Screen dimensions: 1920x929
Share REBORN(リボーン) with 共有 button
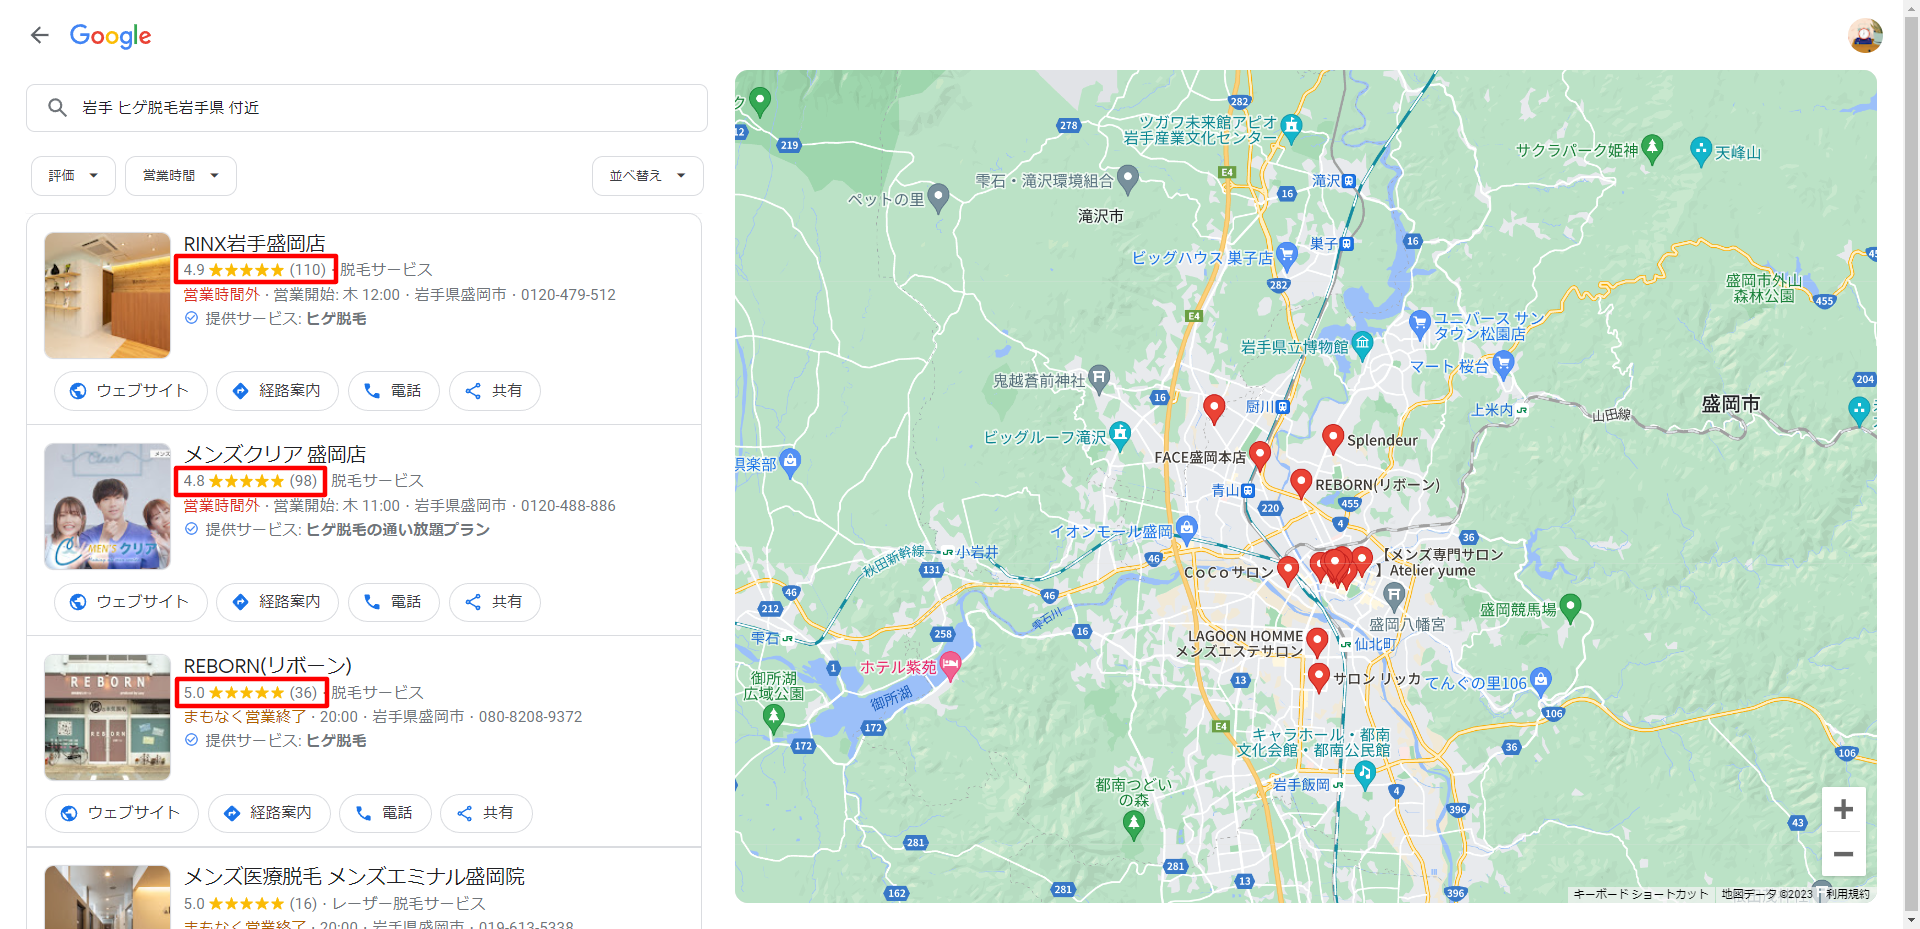485,813
